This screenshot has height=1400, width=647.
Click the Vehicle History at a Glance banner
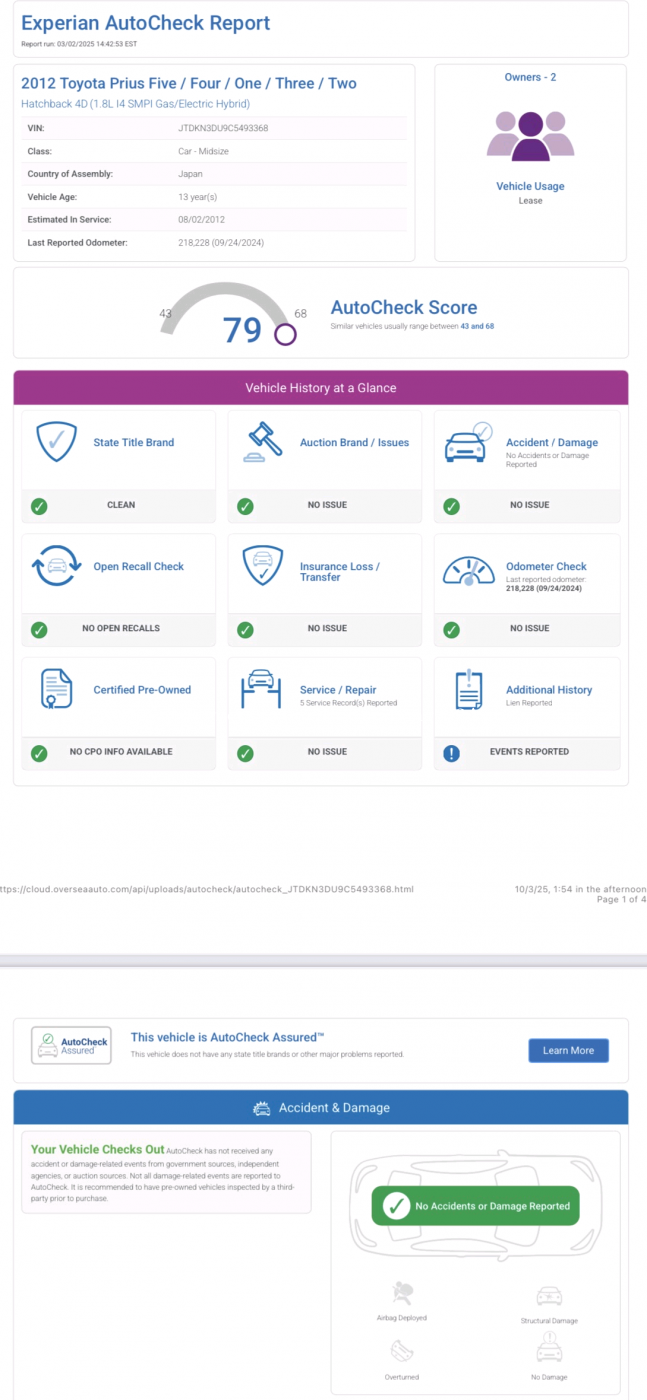coord(321,388)
